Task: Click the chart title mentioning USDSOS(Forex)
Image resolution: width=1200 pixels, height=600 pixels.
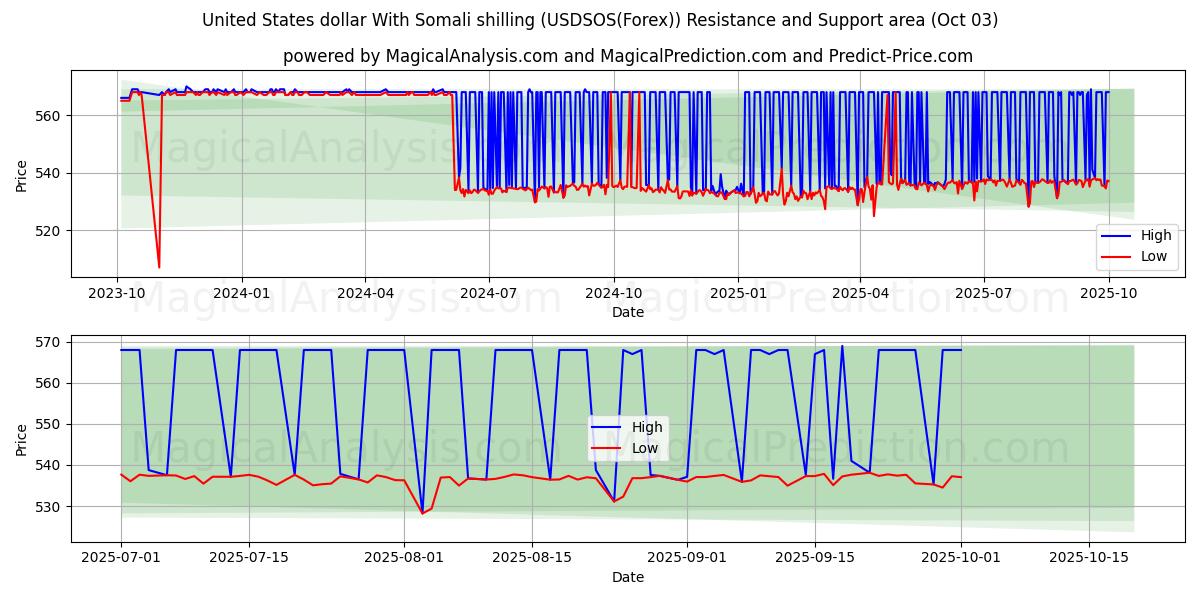Action: (599, 20)
